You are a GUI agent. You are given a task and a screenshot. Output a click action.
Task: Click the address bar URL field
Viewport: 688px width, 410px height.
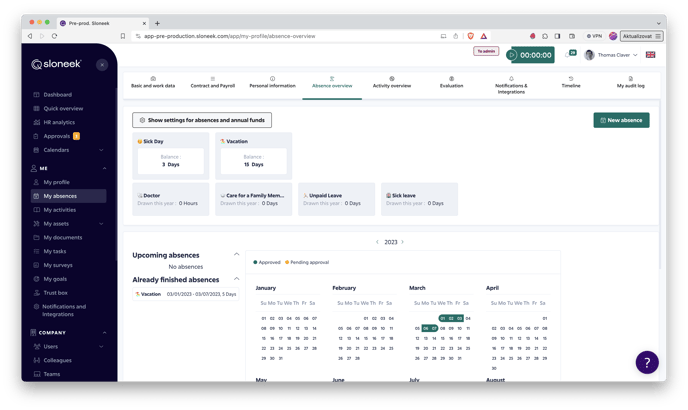click(x=285, y=36)
